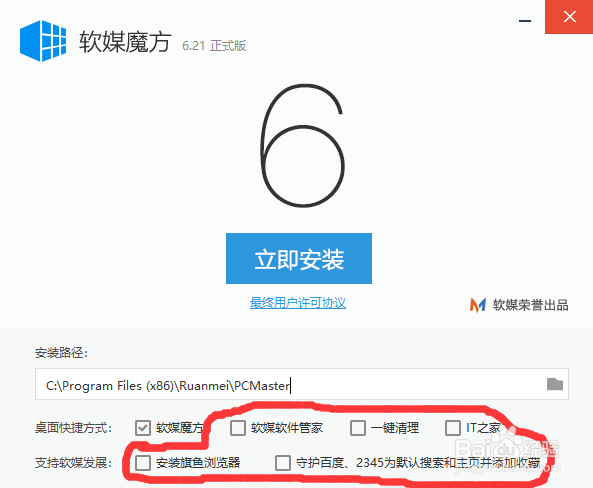Open the 最终用户许可协议 license link
The height and width of the screenshot is (488, 593).
click(298, 303)
